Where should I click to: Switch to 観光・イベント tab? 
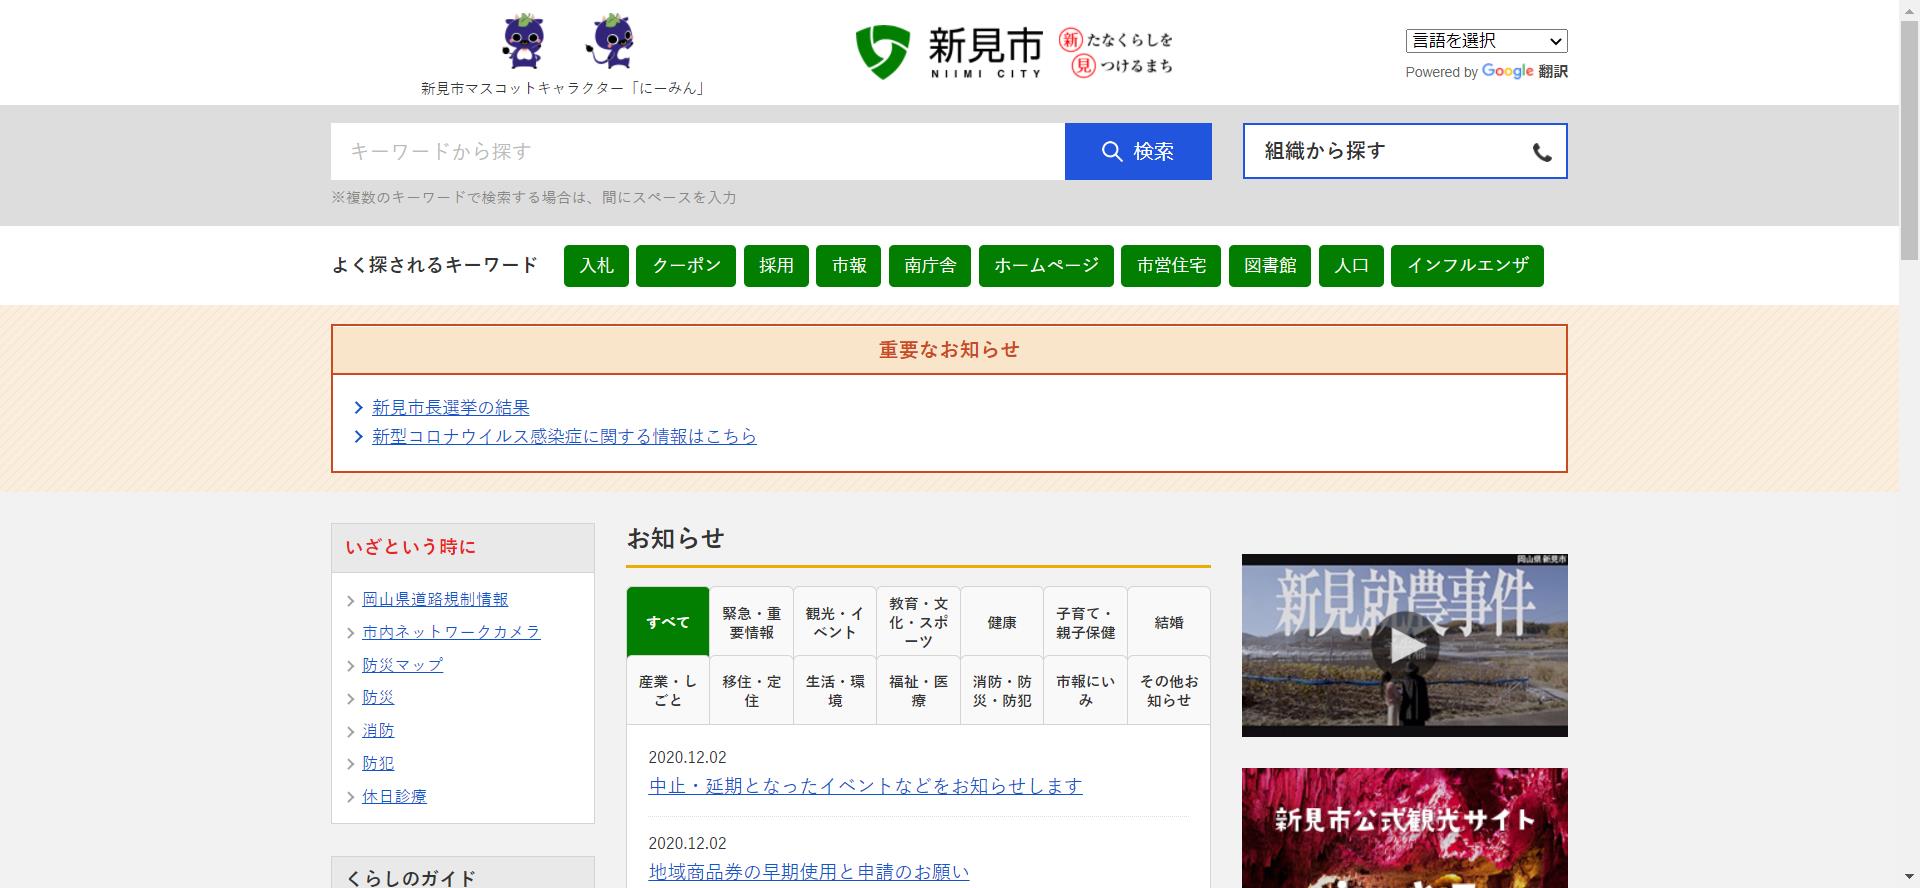pos(835,622)
